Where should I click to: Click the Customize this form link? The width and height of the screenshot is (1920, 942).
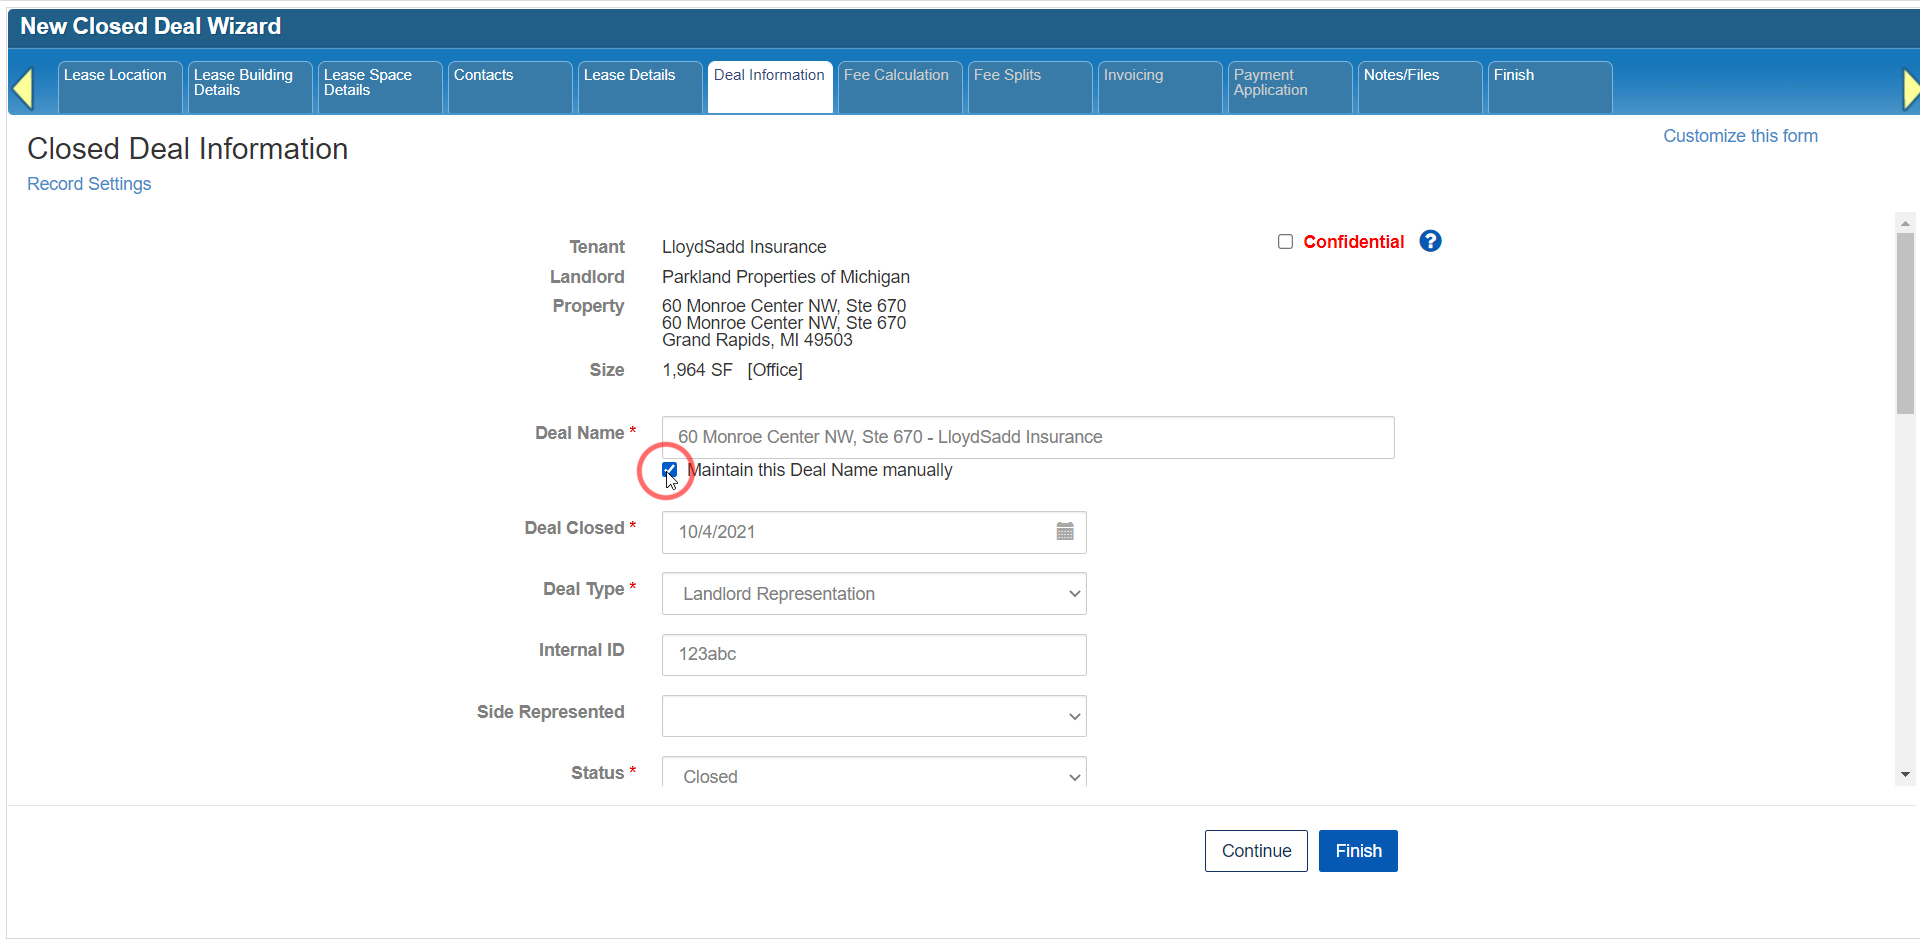coord(1739,136)
